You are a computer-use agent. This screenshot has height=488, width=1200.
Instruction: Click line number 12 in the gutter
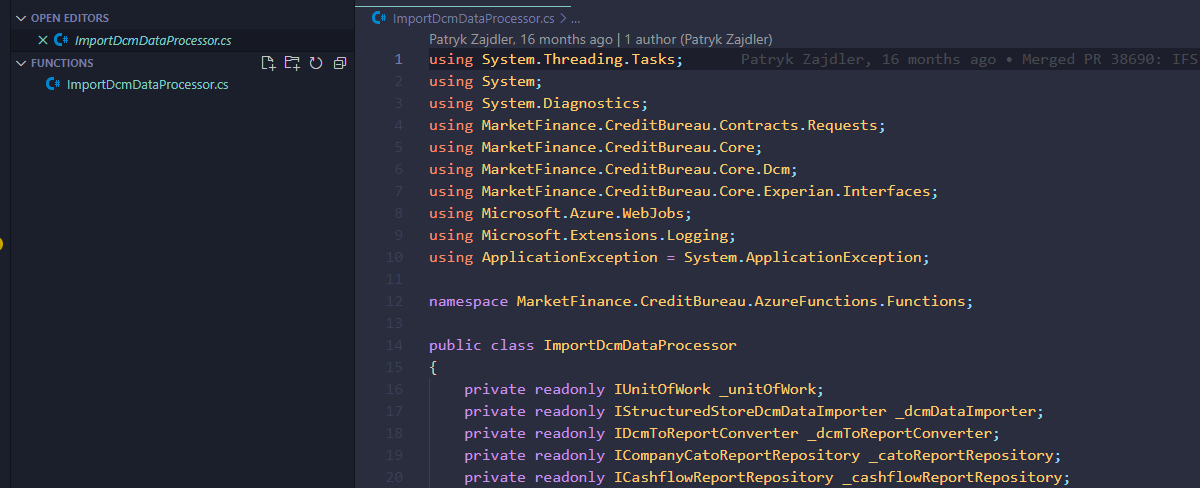396,301
